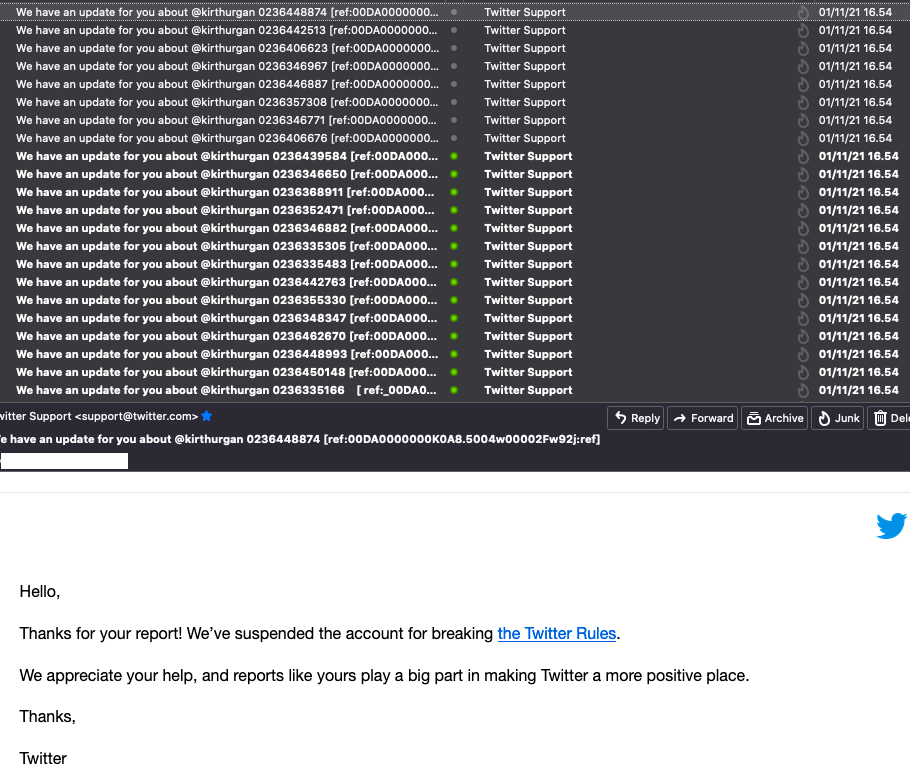Mark message 0236346771 as junk via row icon
Viewport: 910px width, 774px height.
(x=803, y=121)
